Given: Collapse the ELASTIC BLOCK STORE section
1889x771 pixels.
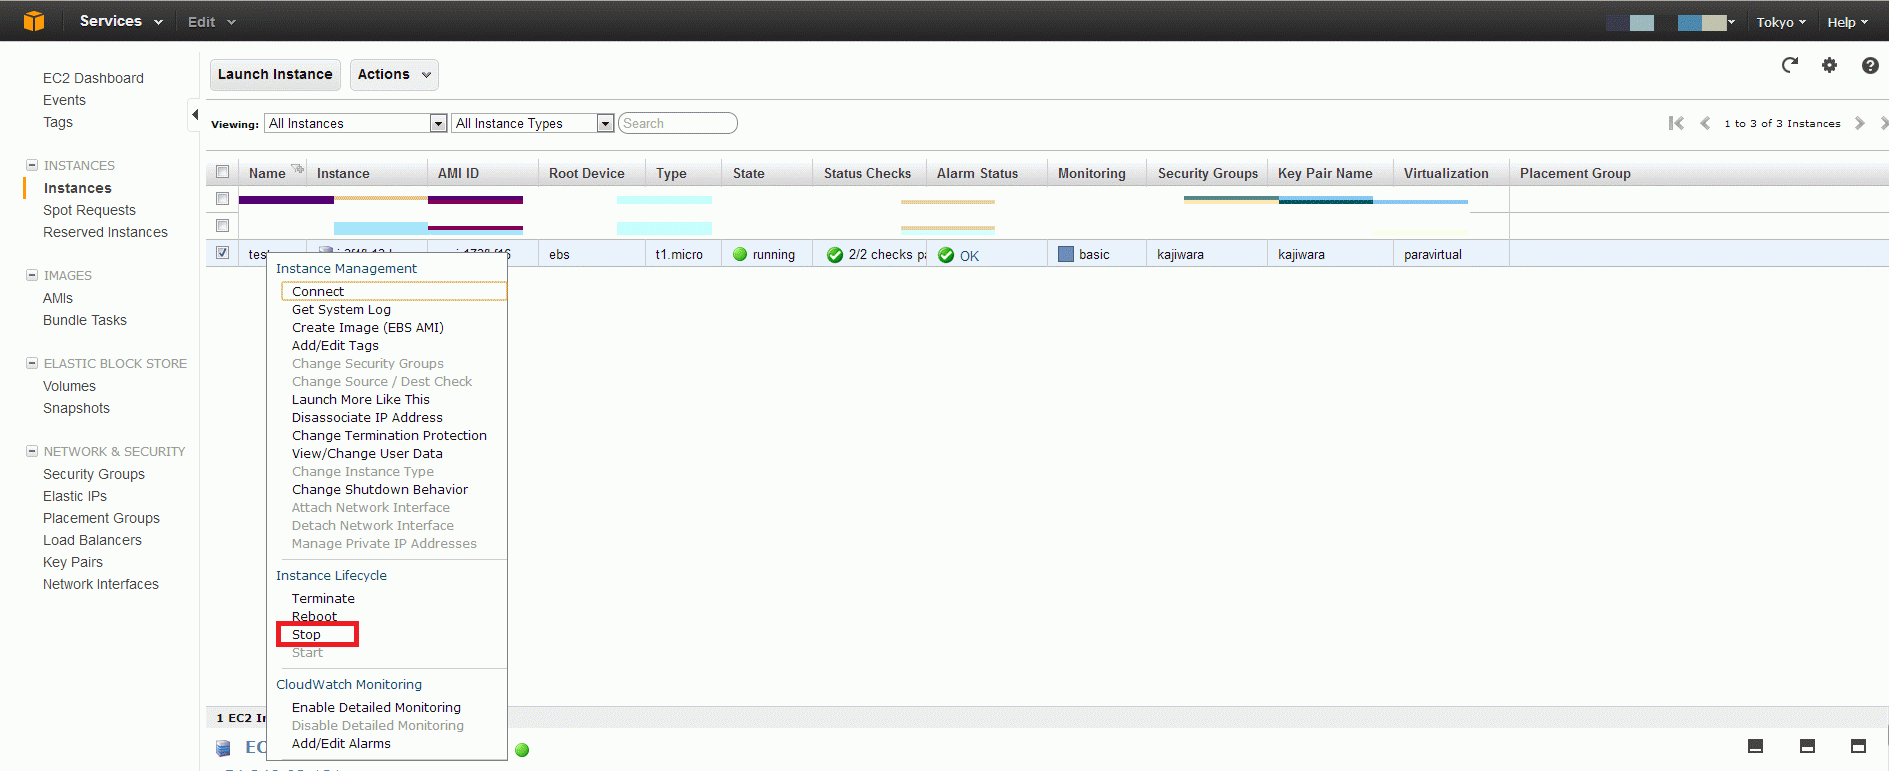Looking at the screenshot, I should pyautogui.click(x=32, y=363).
